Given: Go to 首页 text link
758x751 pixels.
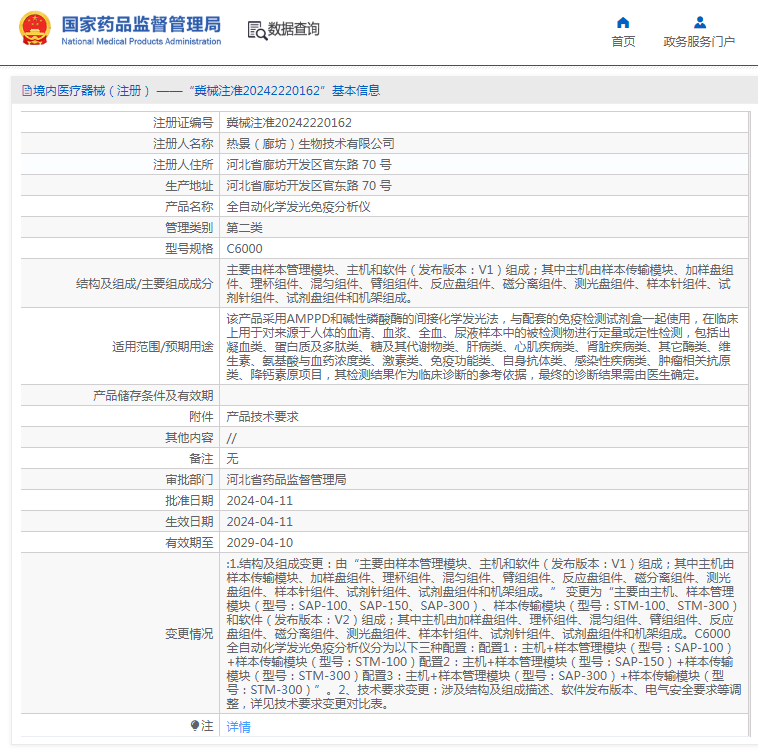Looking at the screenshot, I should (623, 42).
